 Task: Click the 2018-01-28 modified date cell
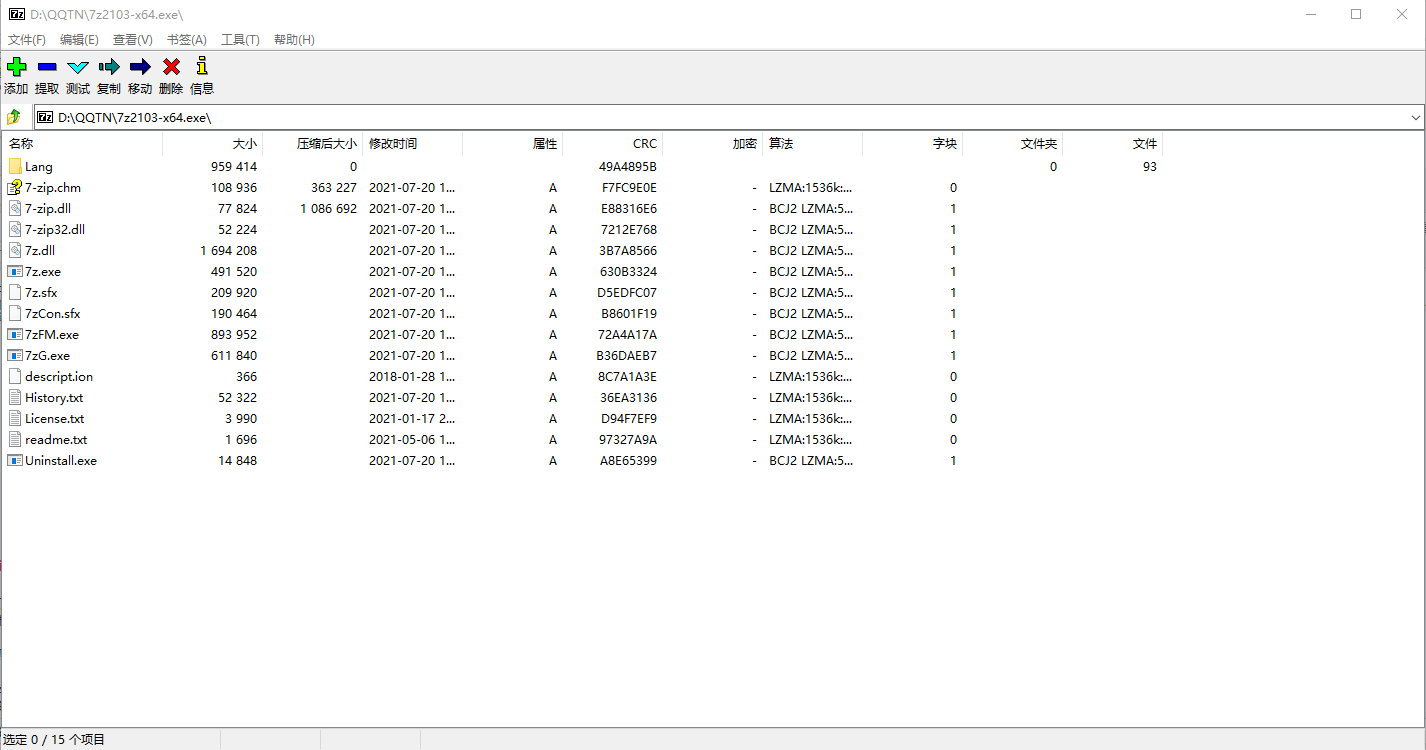412,377
